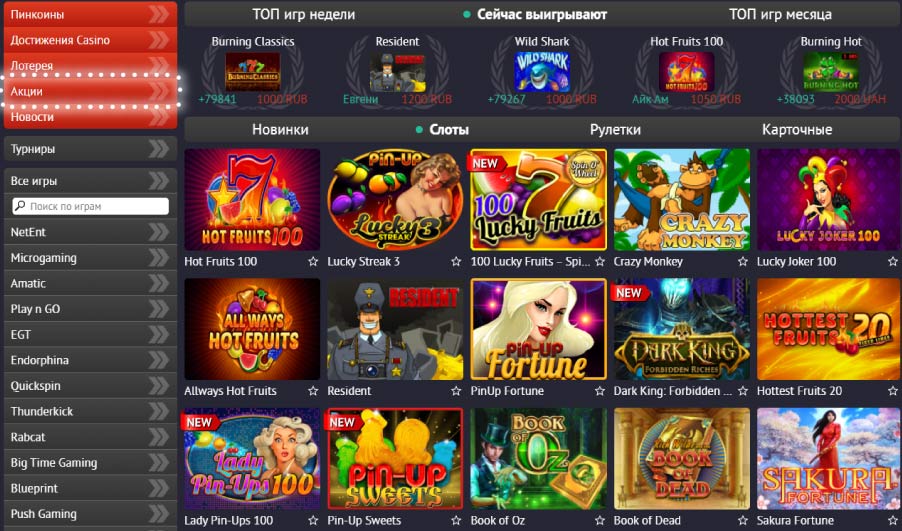
Task: Star the Hottest Fruits 20 slot
Action: (892, 391)
